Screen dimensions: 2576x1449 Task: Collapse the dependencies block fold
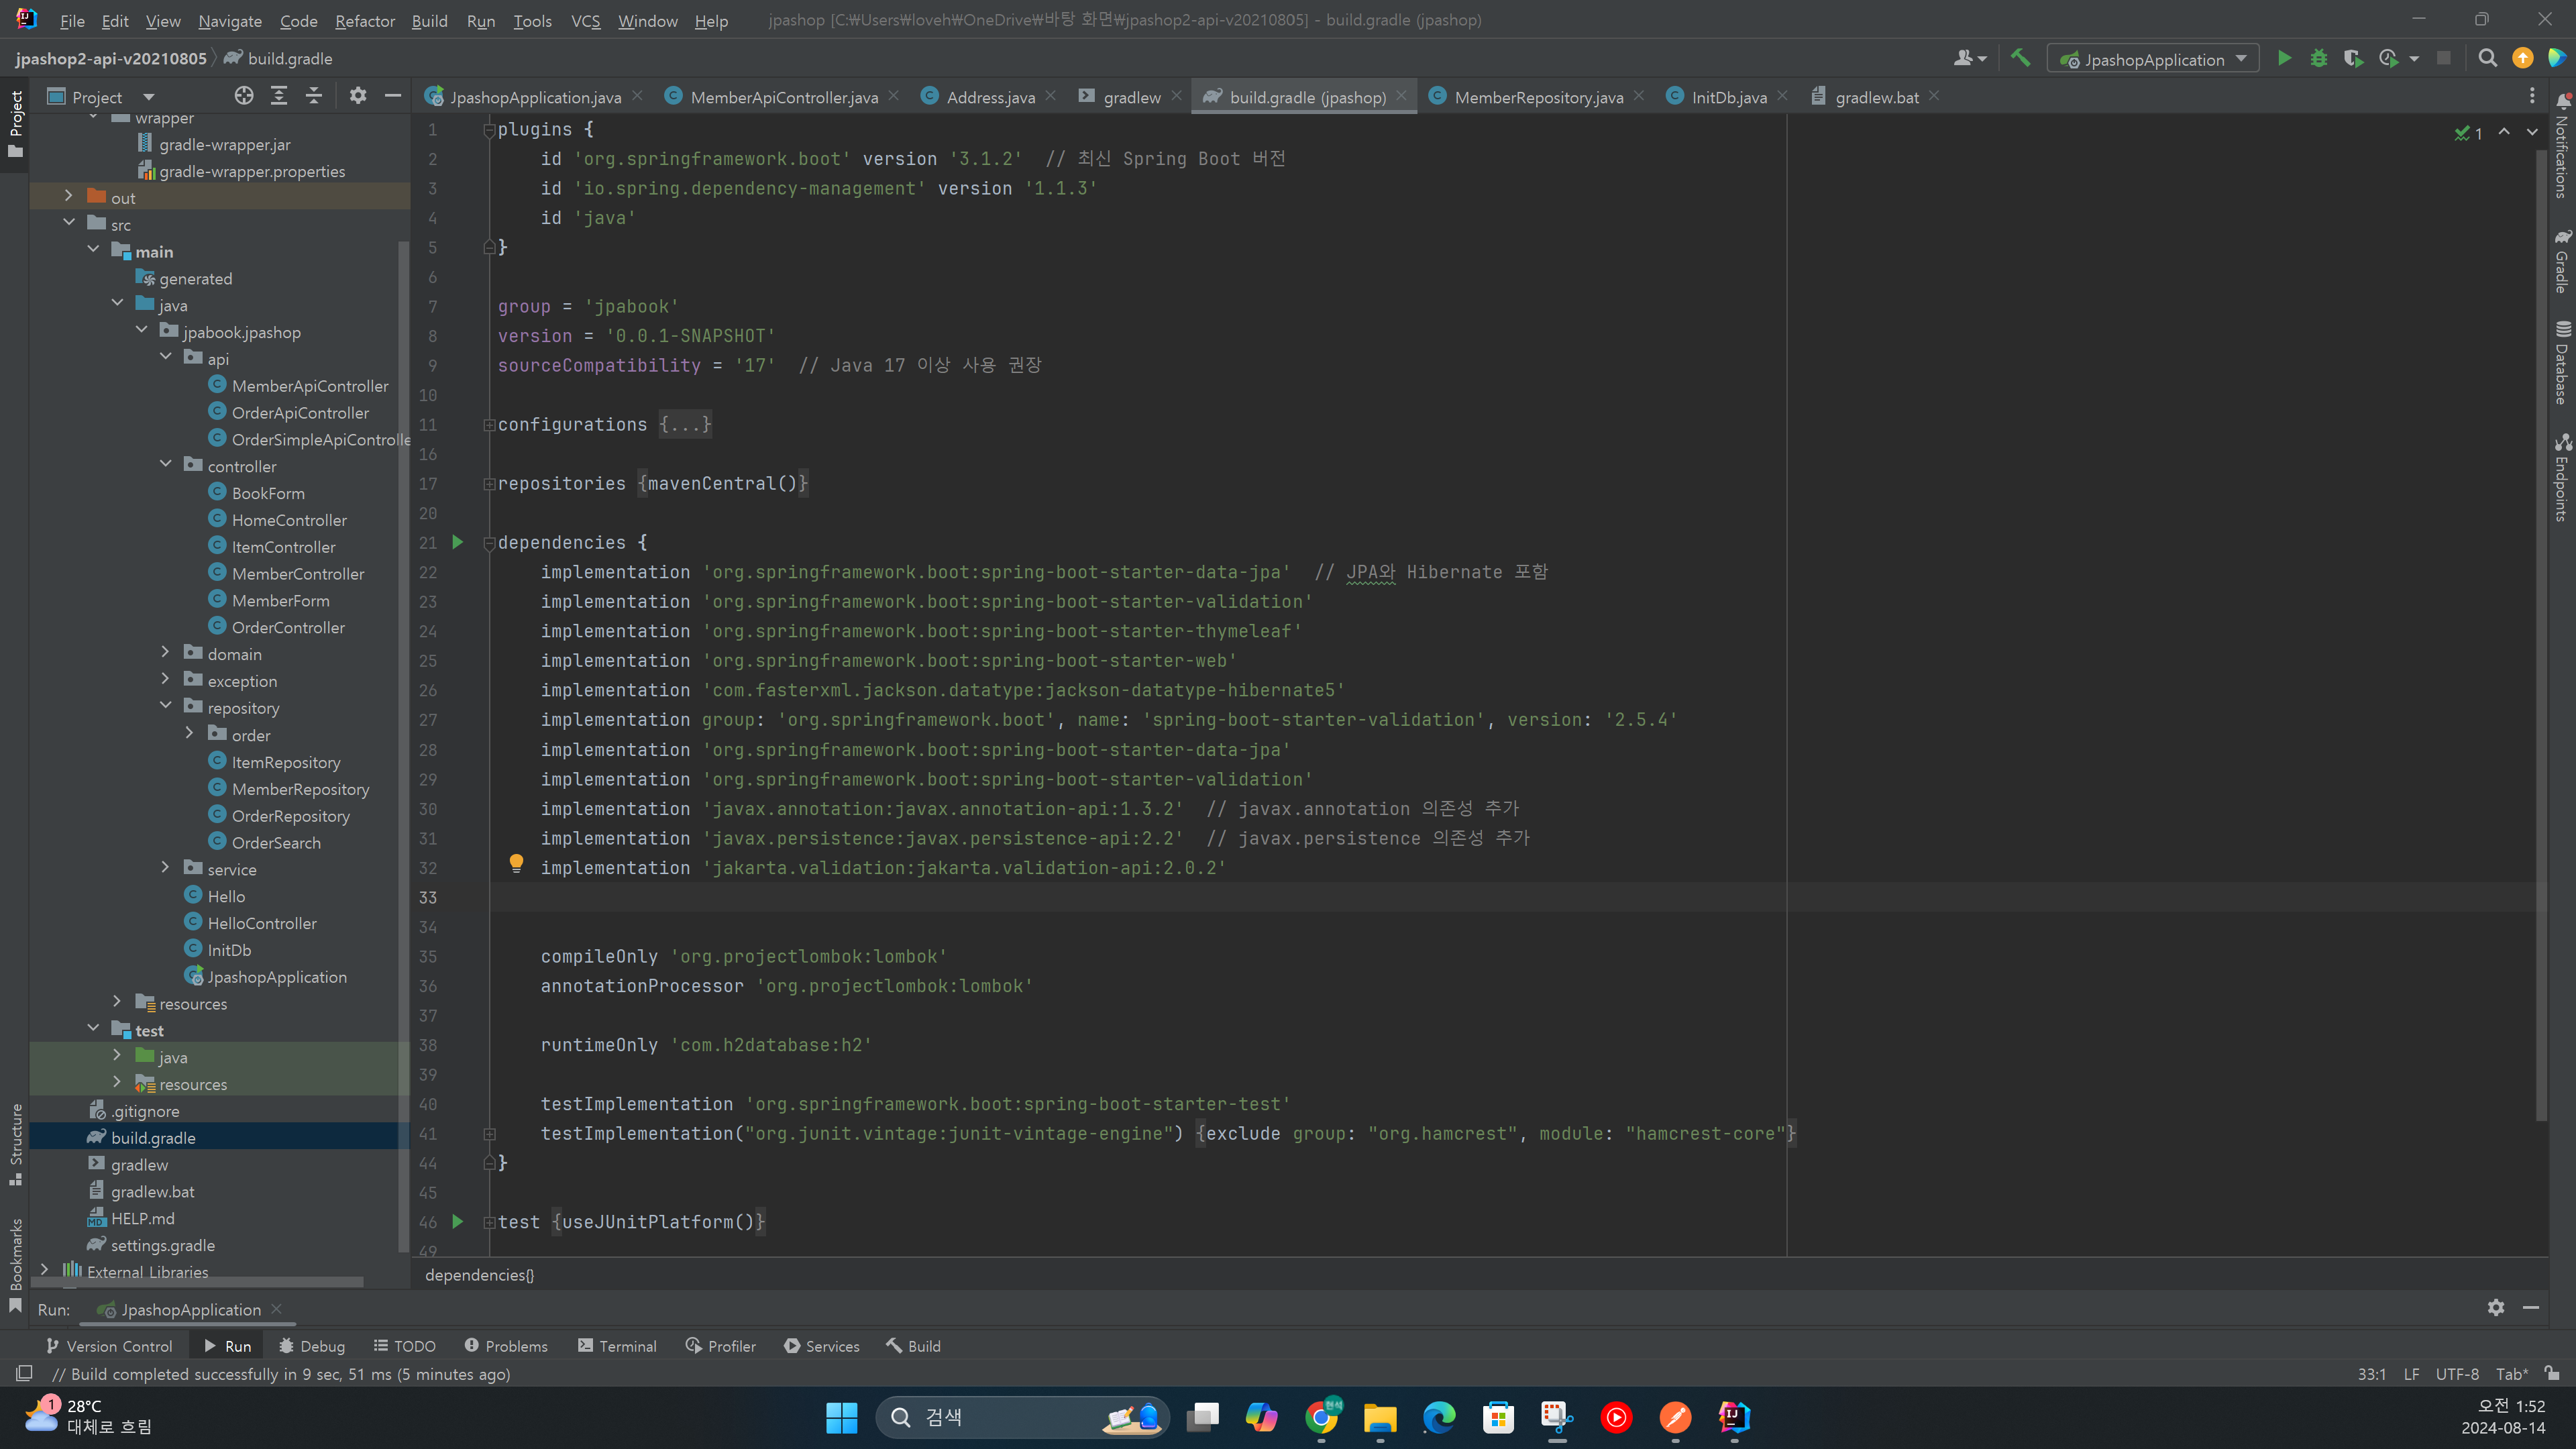point(490,543)
